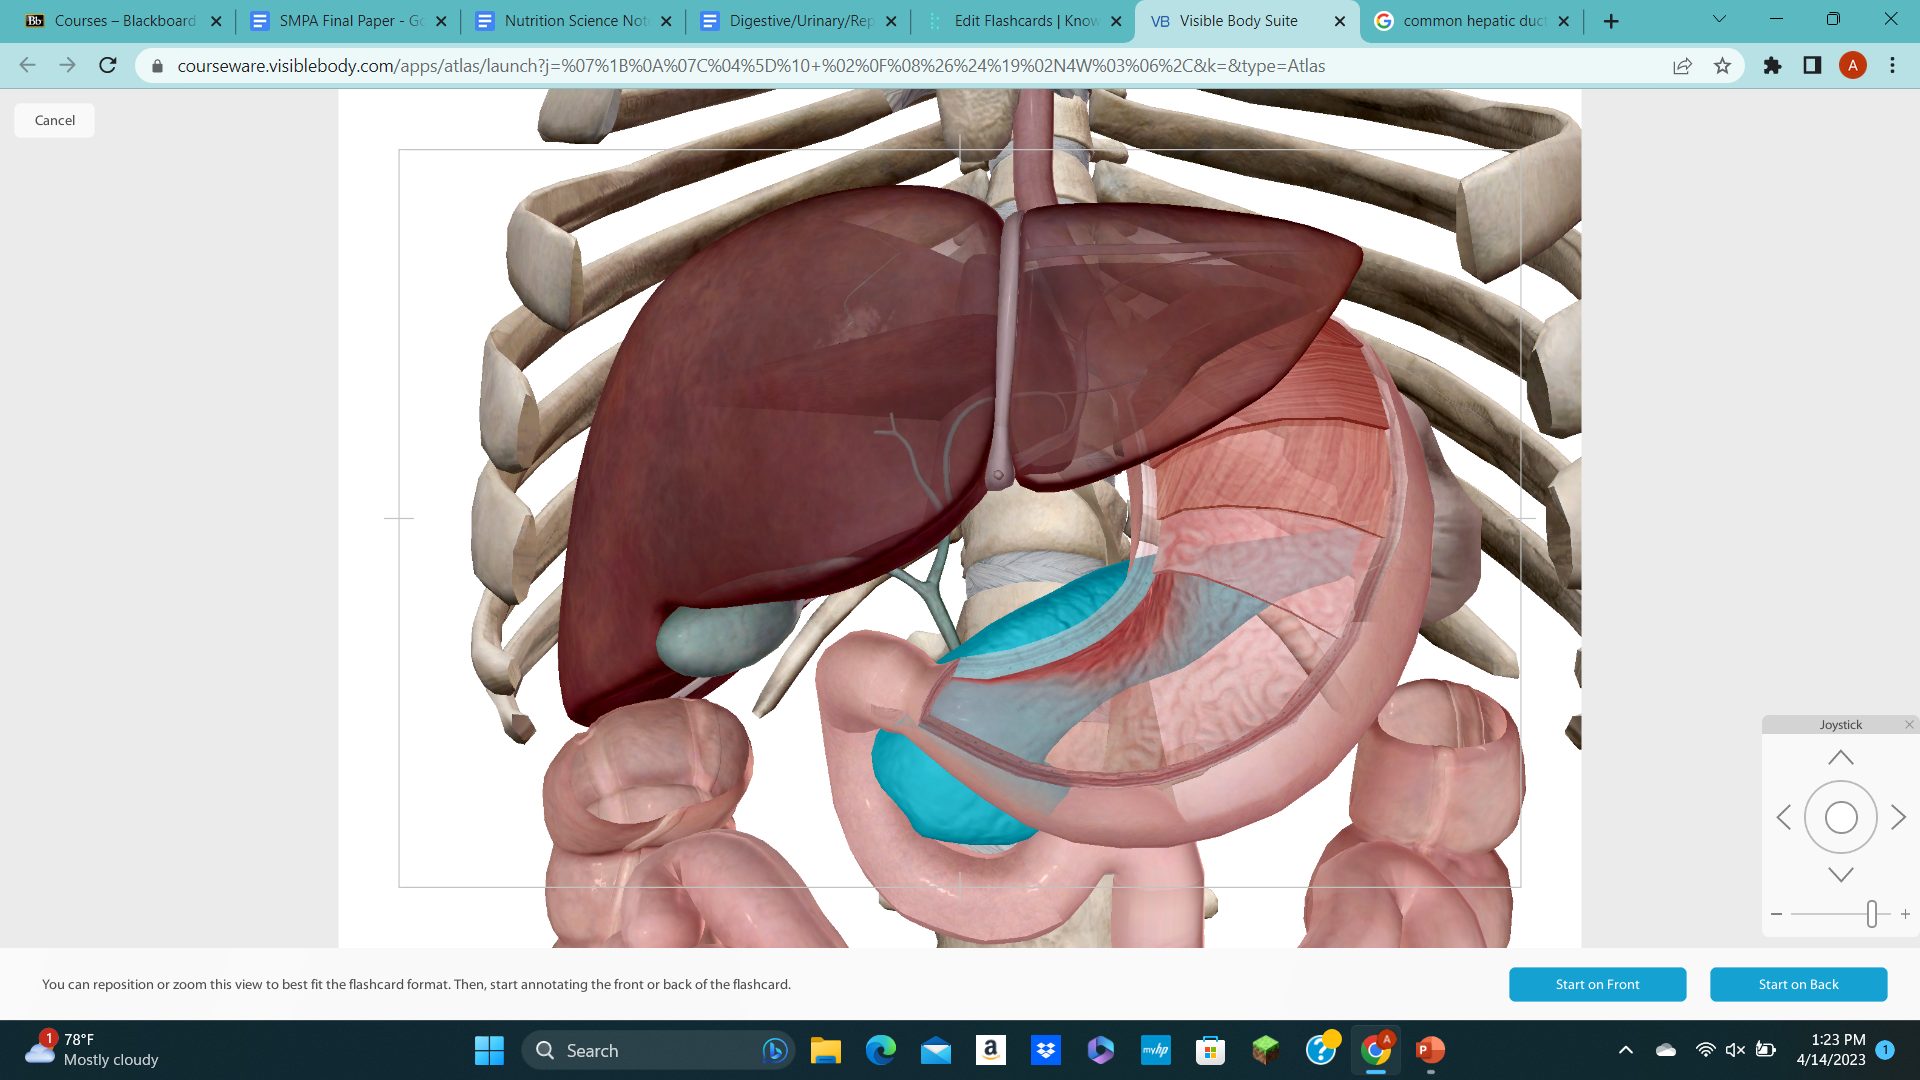The height and width of the screenshot is (1080, 1920).
Task: Open the tab search dropdown
Action: tap(1719, 18)
